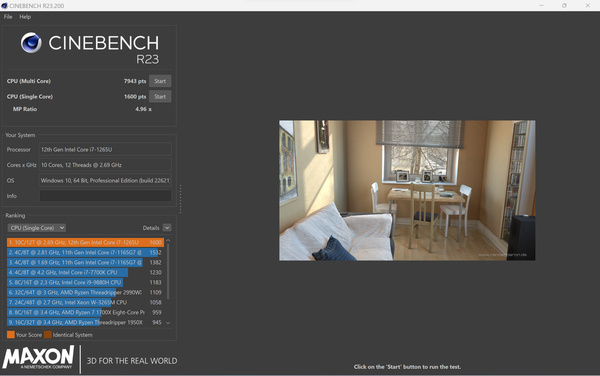Image resolution: width=600 pixels, height=376 pixels.
Task: Select the i7-1265U ranking entry in orange
Action: pos(85,242)
